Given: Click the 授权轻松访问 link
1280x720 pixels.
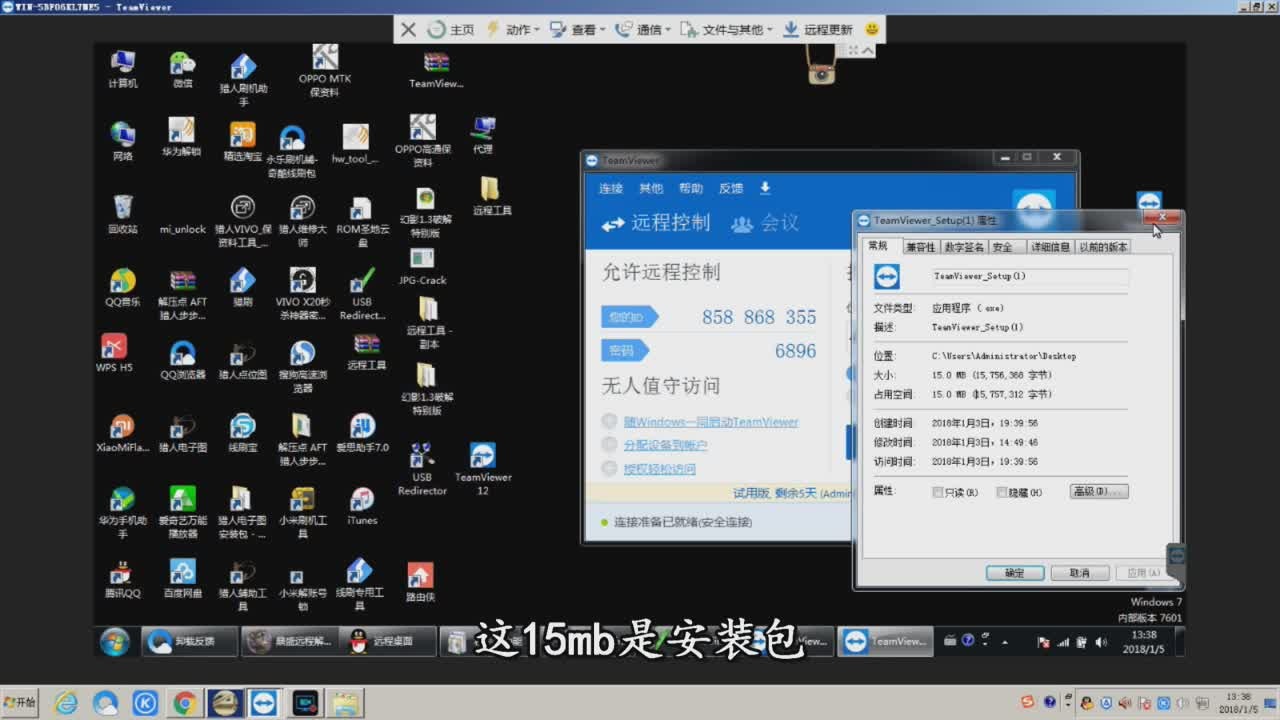Looking at the screenshot, I should point(659,469).
